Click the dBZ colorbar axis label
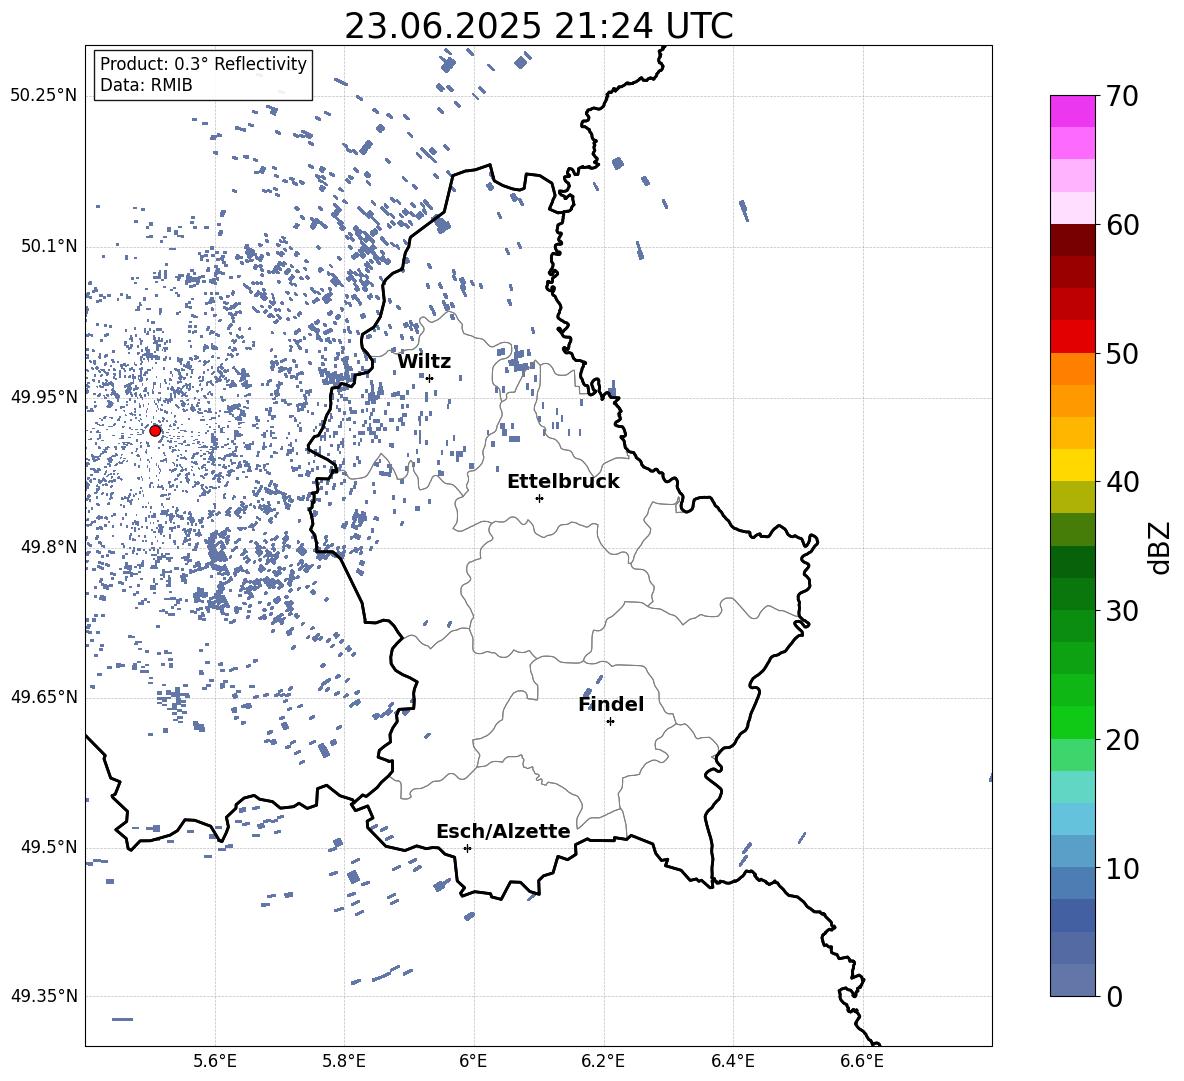Screen dimensions: 1184x1081 tap(1160, 547)
